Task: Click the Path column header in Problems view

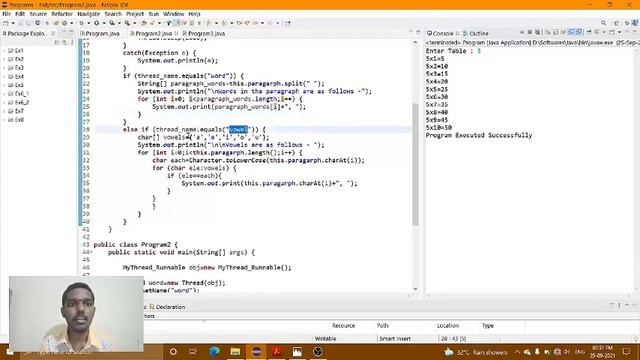Action: pyautogui.click(x=382, y=326)
